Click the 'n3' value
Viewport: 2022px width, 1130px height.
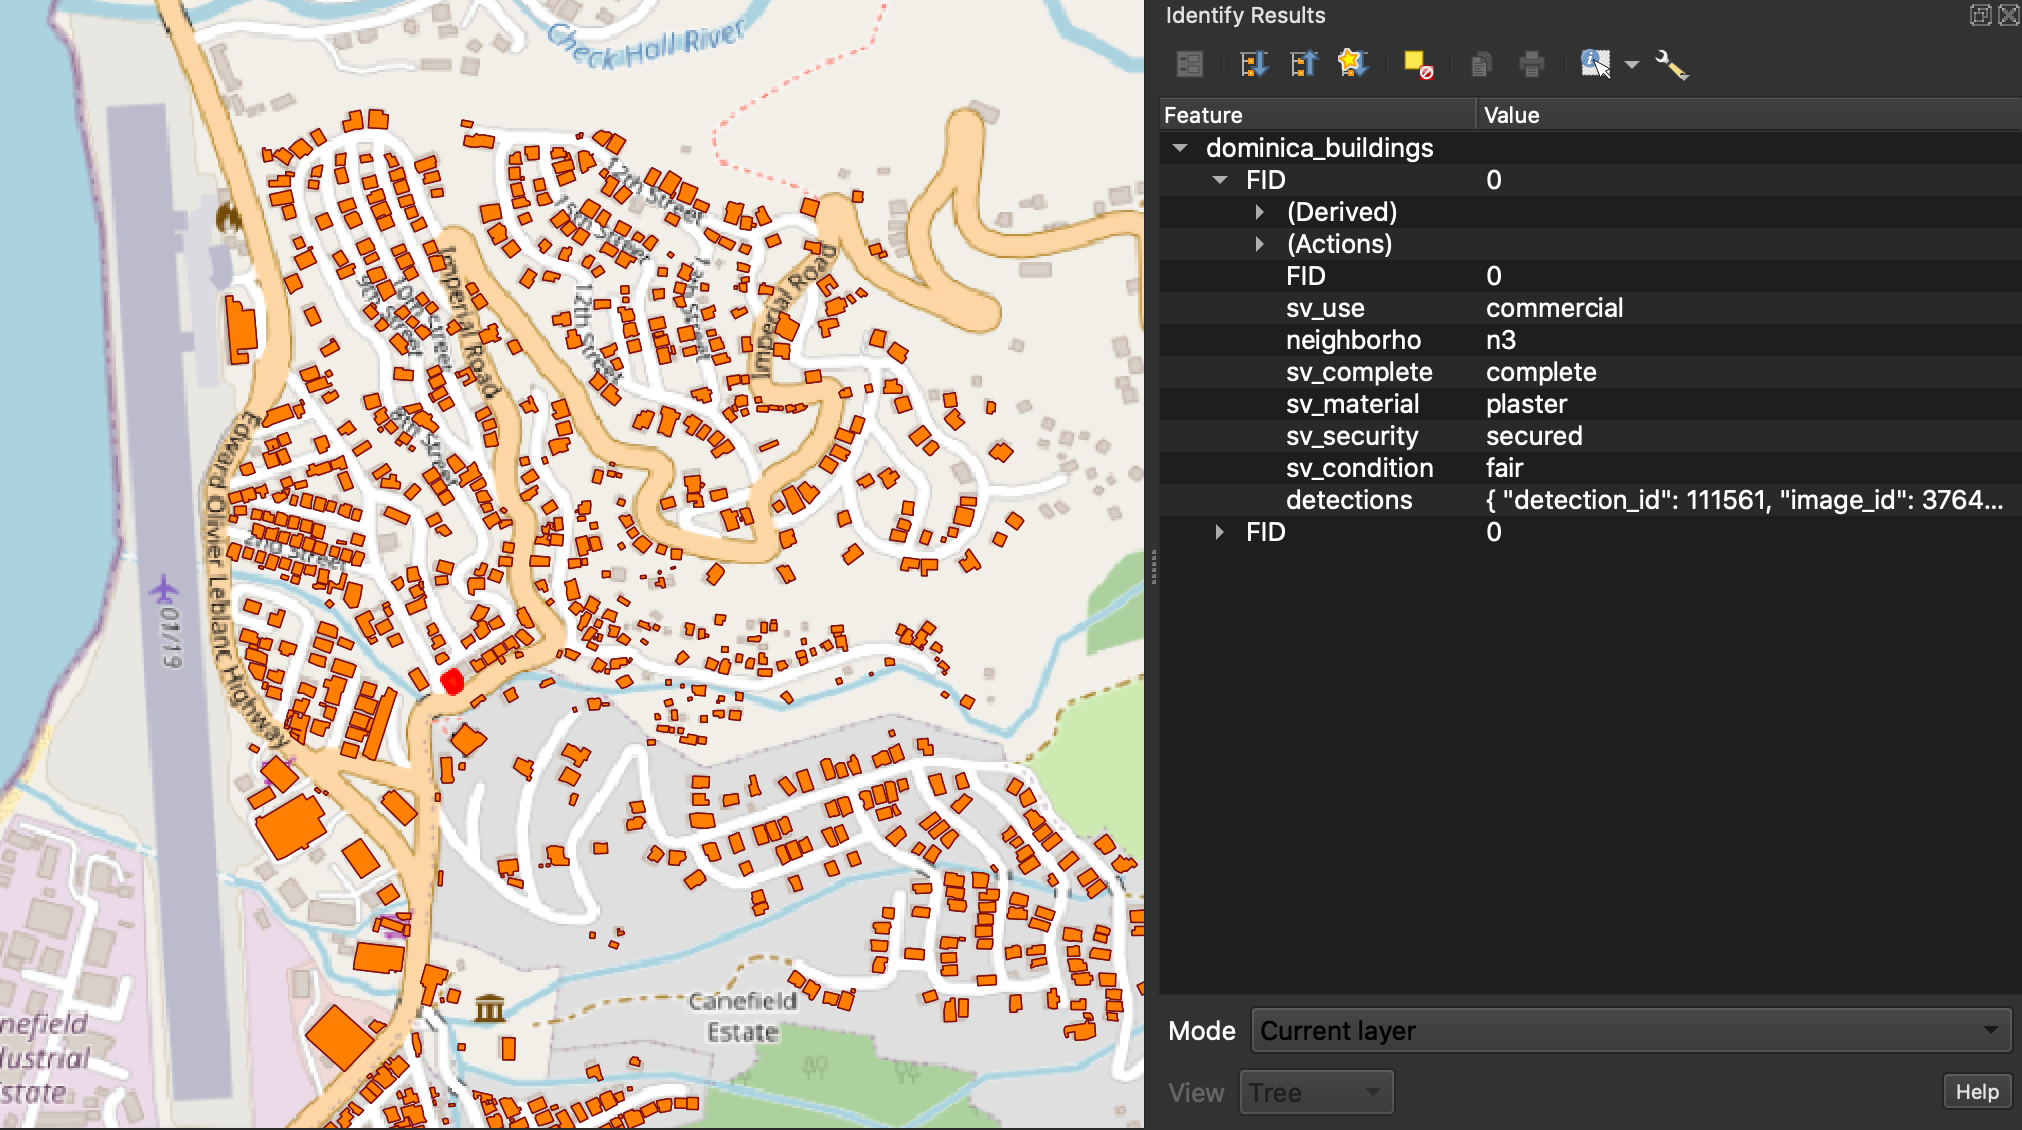point(1501,340)
